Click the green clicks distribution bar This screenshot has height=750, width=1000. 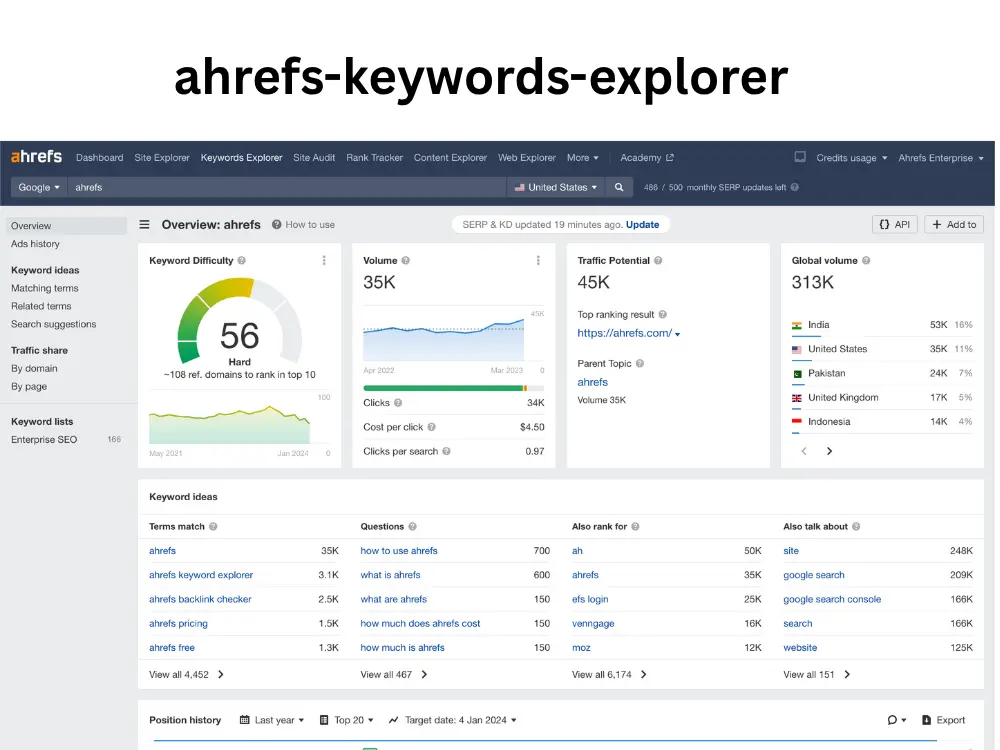(445, 388)
